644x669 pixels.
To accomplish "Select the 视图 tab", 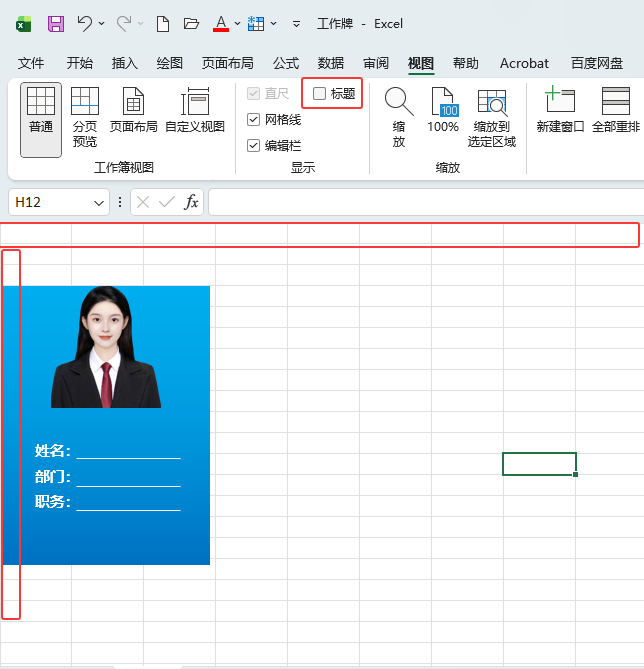I will coord(421,63).
